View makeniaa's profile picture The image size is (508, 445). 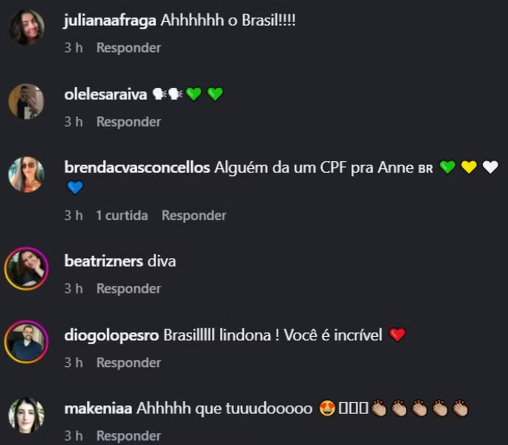coord(26,415)
